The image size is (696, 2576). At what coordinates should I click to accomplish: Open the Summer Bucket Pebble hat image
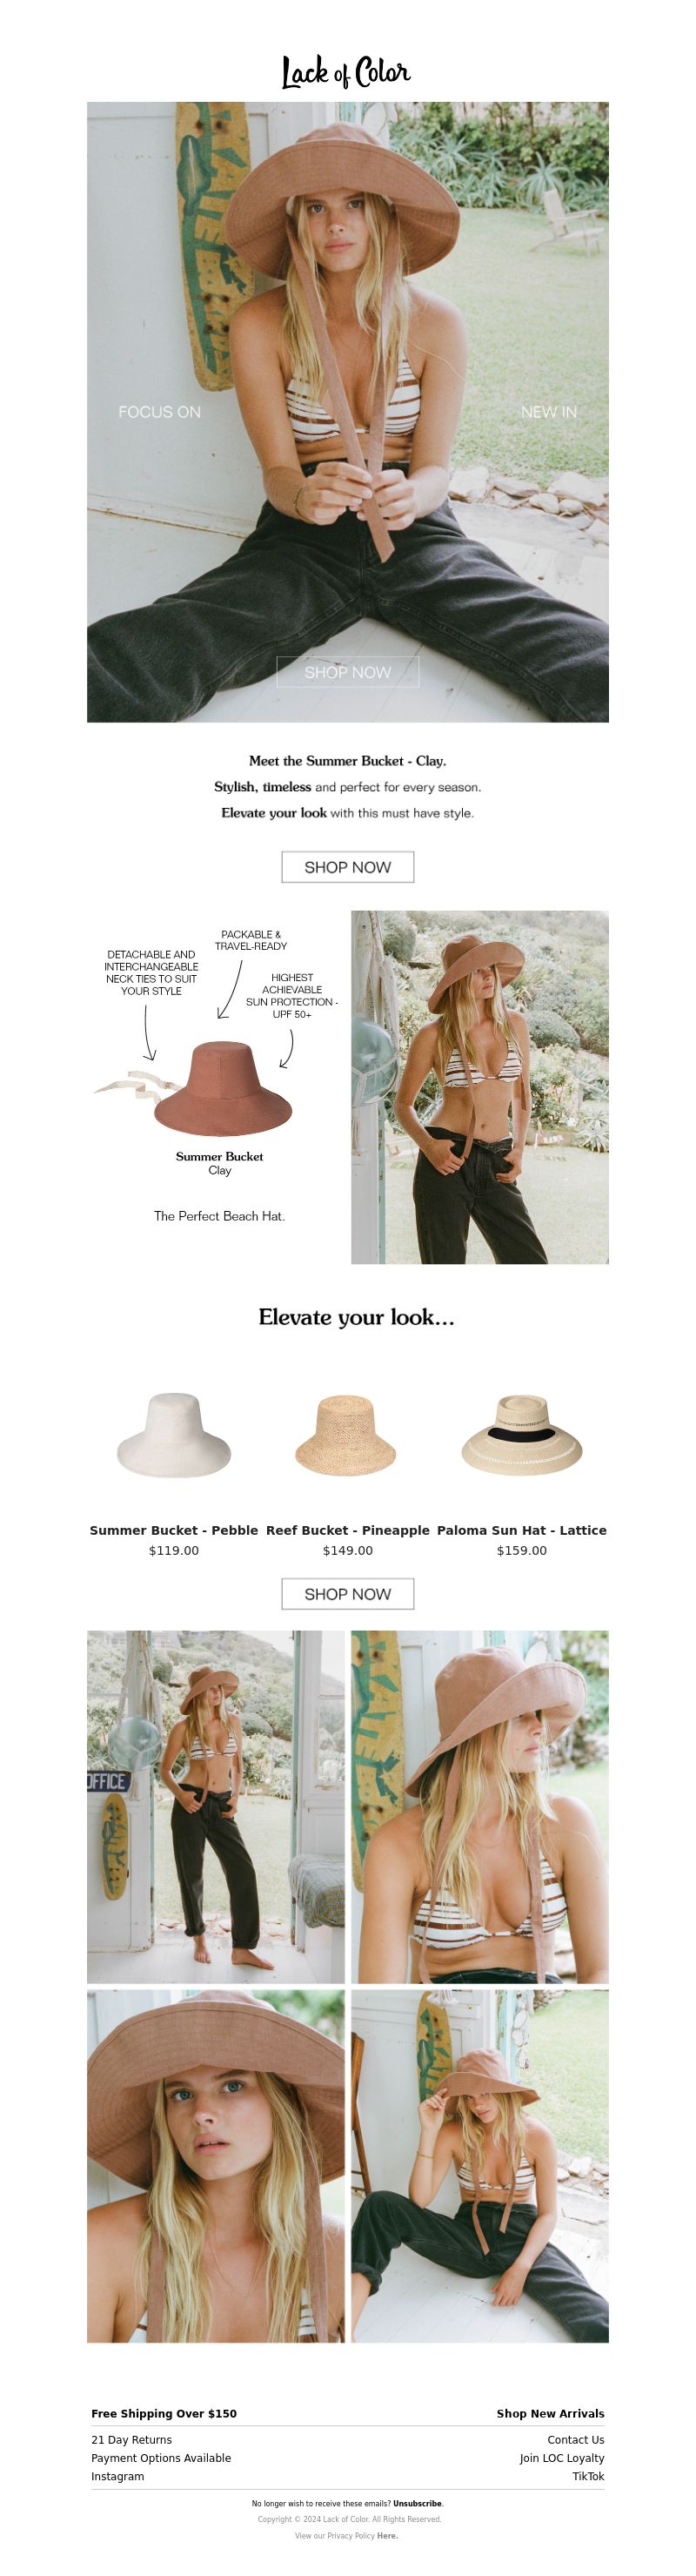(x=174, y=1434)
